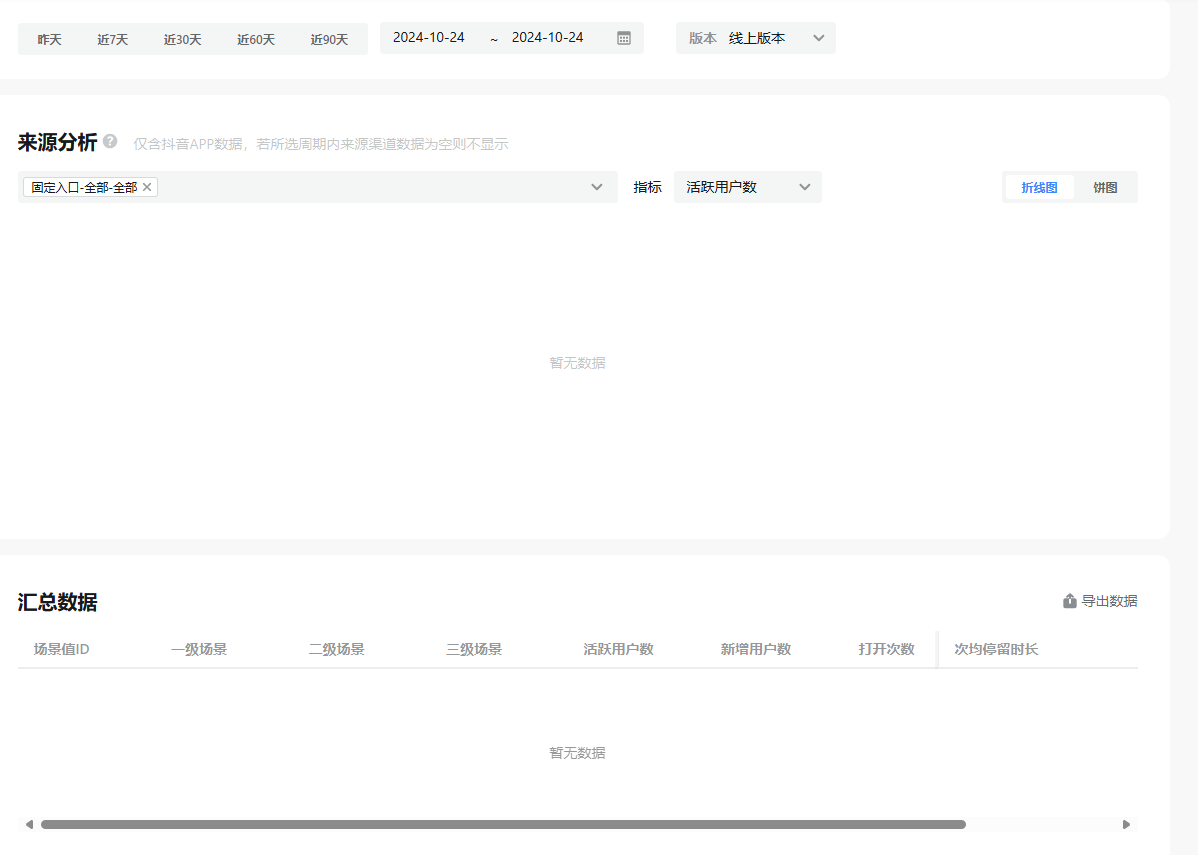This screenshot has height=855, width=1198.
Task: Click the 活跃用户数 column header
Action: 618,649
